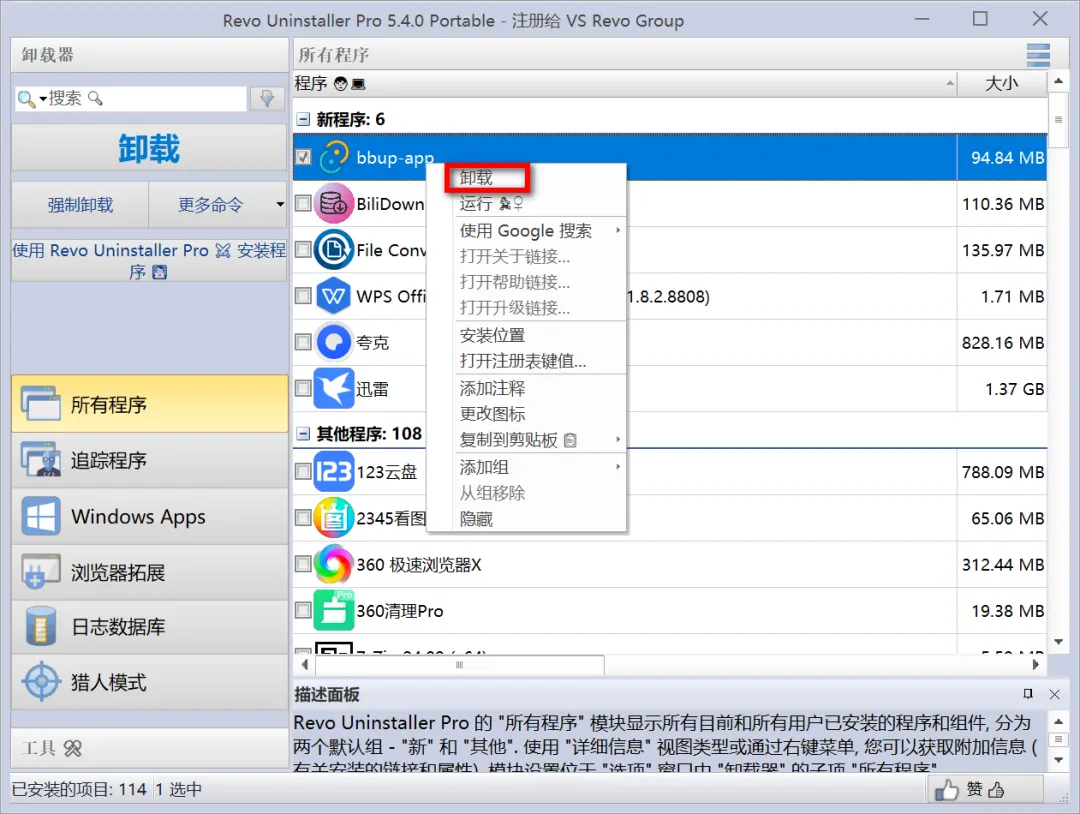This screenshot has height=814, width=1080.
Task: Check the 360 极速浏览器X checkbox
Action: click(303, 563)
